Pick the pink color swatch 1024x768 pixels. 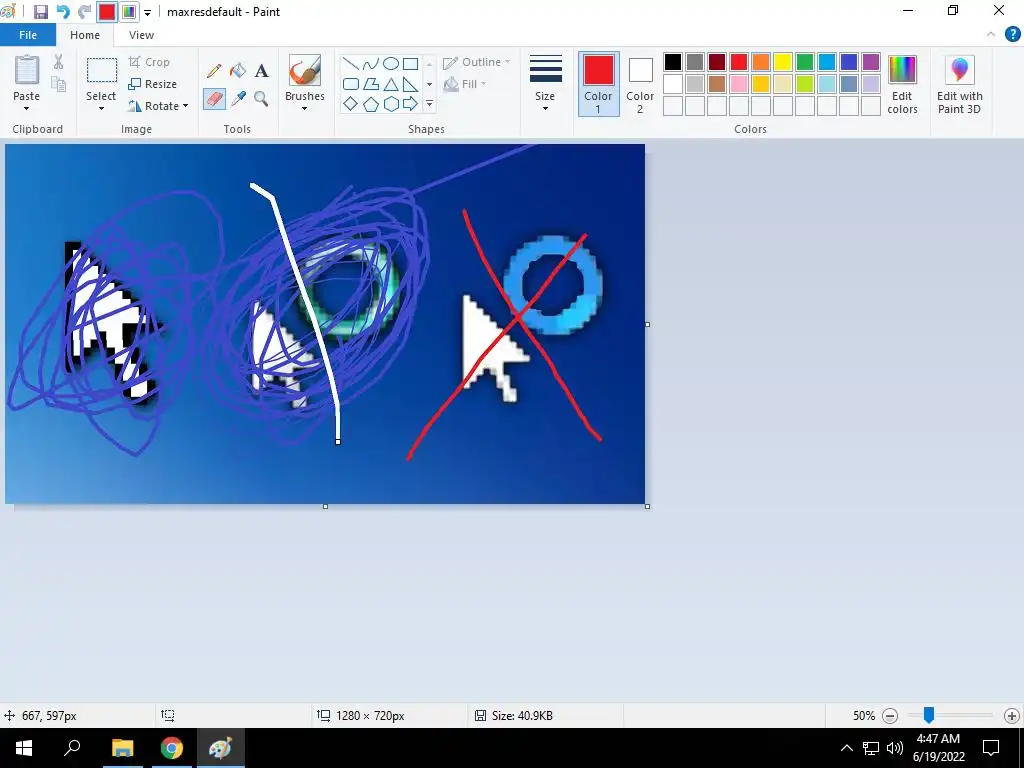point(739,84)
